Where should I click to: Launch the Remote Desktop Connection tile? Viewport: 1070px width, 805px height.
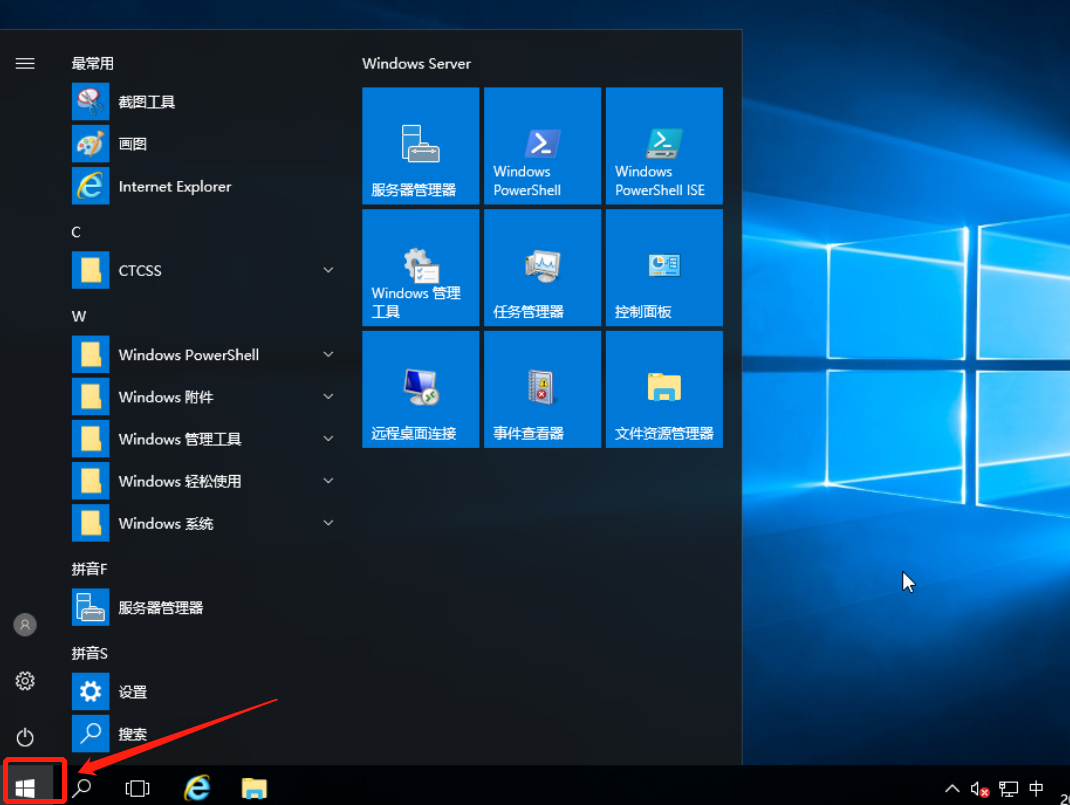pyautogui.click(x=420, y=389)
